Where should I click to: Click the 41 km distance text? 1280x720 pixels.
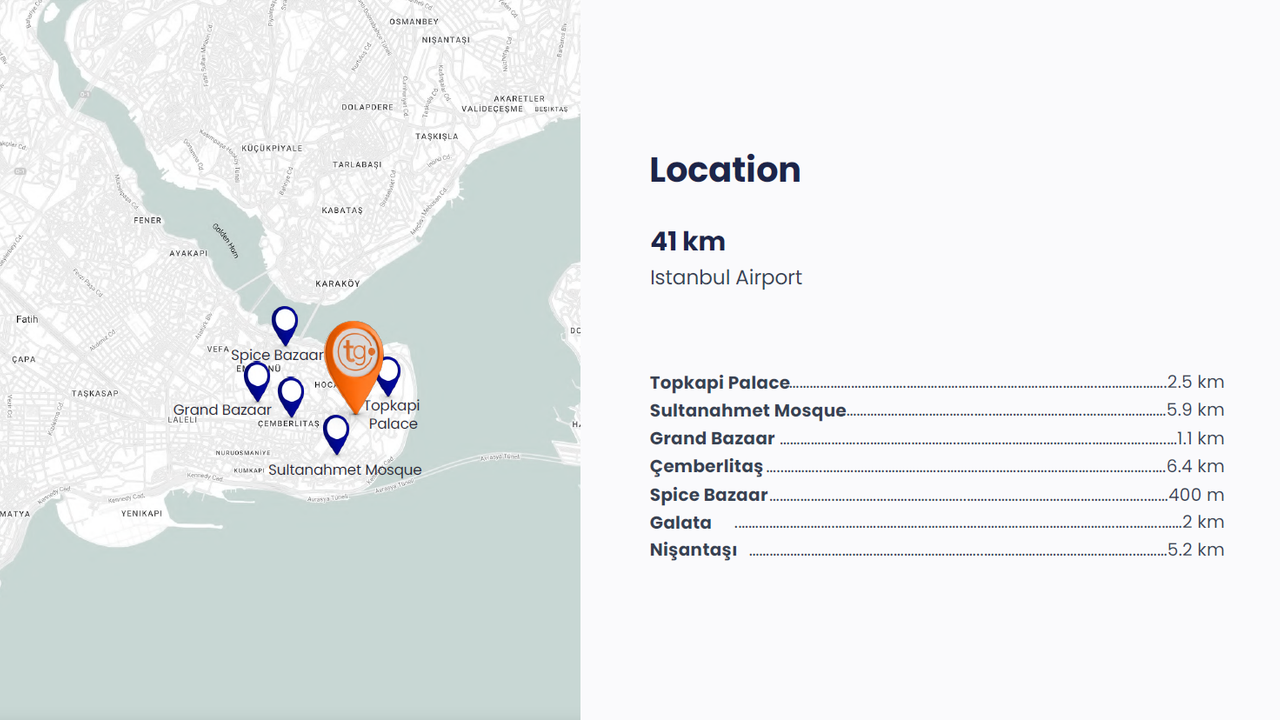tap(688, 242)
